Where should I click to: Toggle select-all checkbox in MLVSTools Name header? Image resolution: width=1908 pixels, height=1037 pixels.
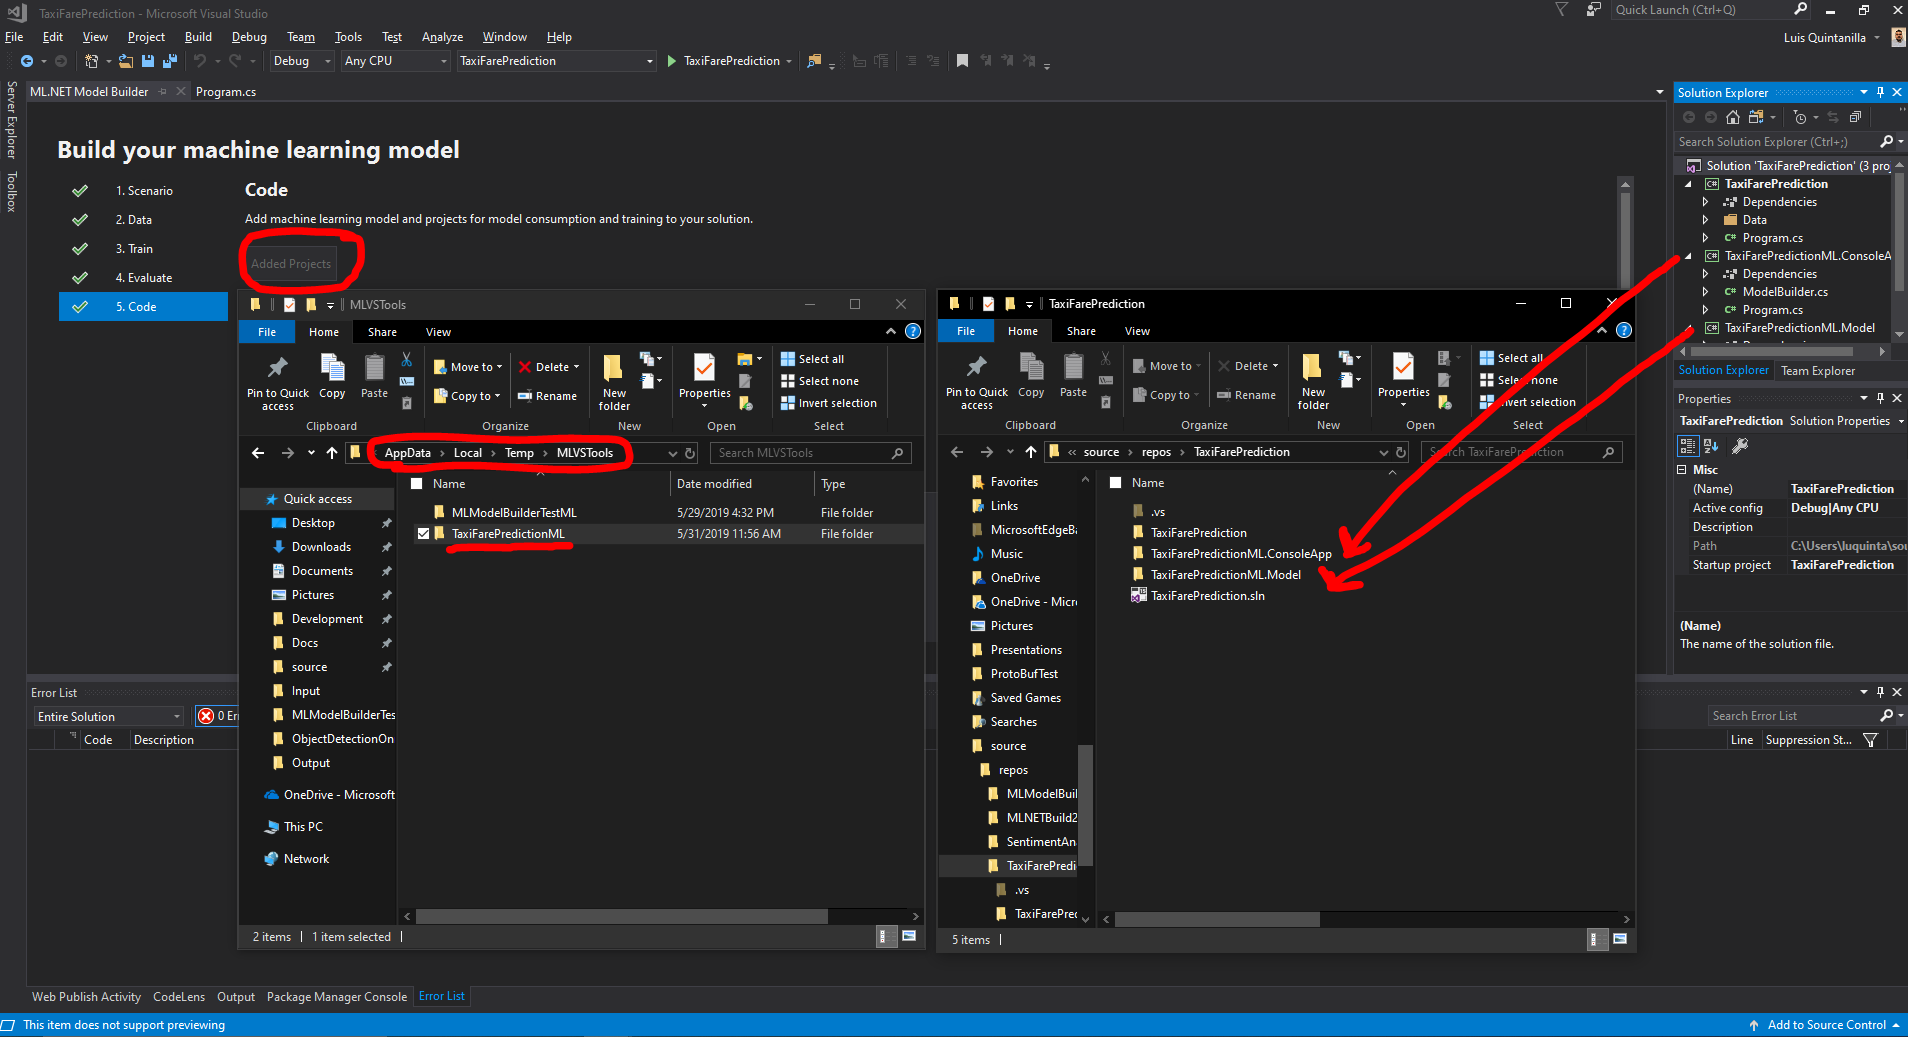pos(418,484)
